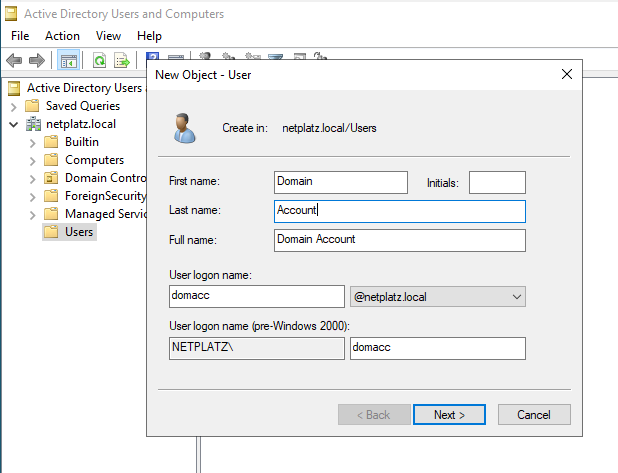Click the NETPLATZ\ domain prefix field
Viewport: 618px width, 473px height.
click(257, 348)
